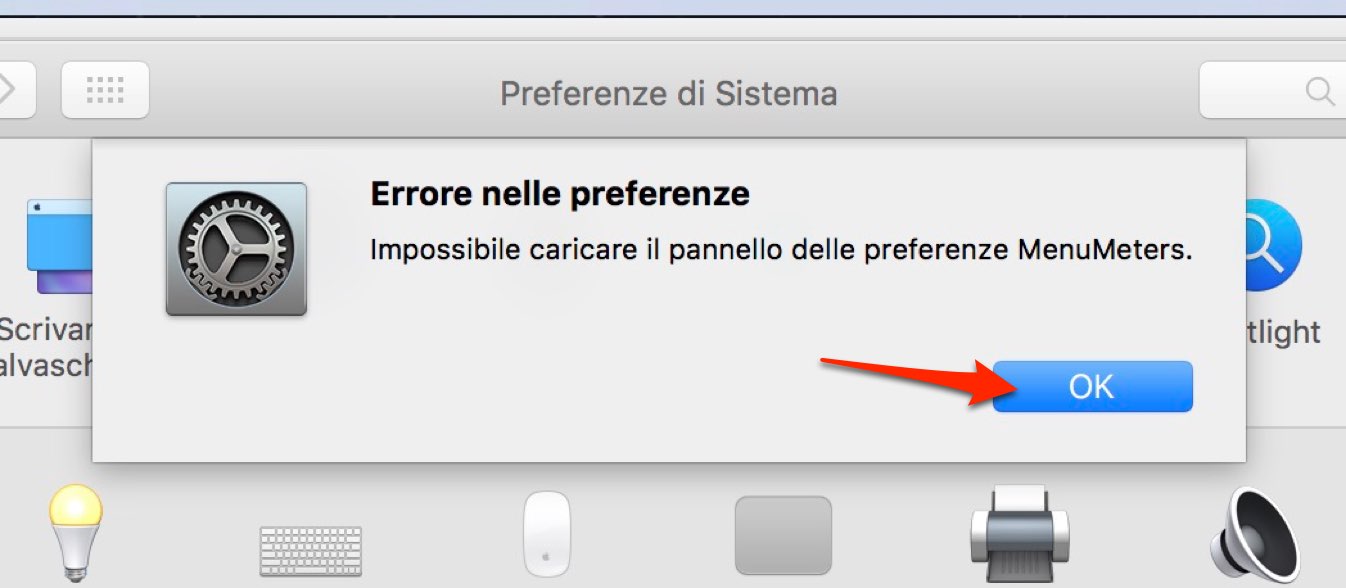Open the Printers and Scanners icon
The height and width of the screenshot is (588, 1346).
coord(1019,536)
